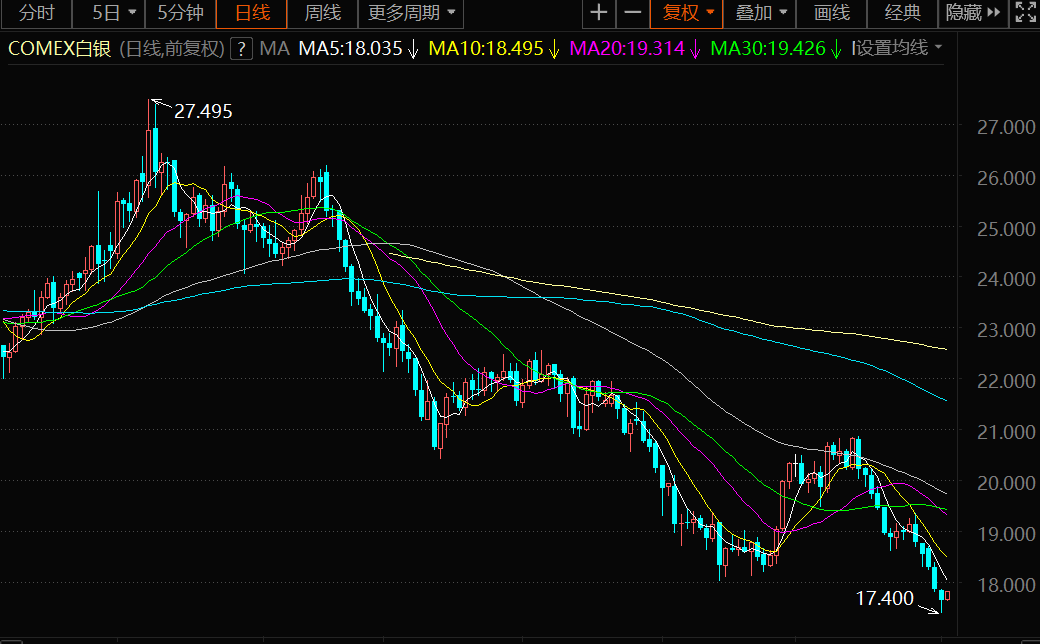Screen dimensions: 1040x644
Task: Switch to the 周线 weekly tab
Action: point(322,13)
